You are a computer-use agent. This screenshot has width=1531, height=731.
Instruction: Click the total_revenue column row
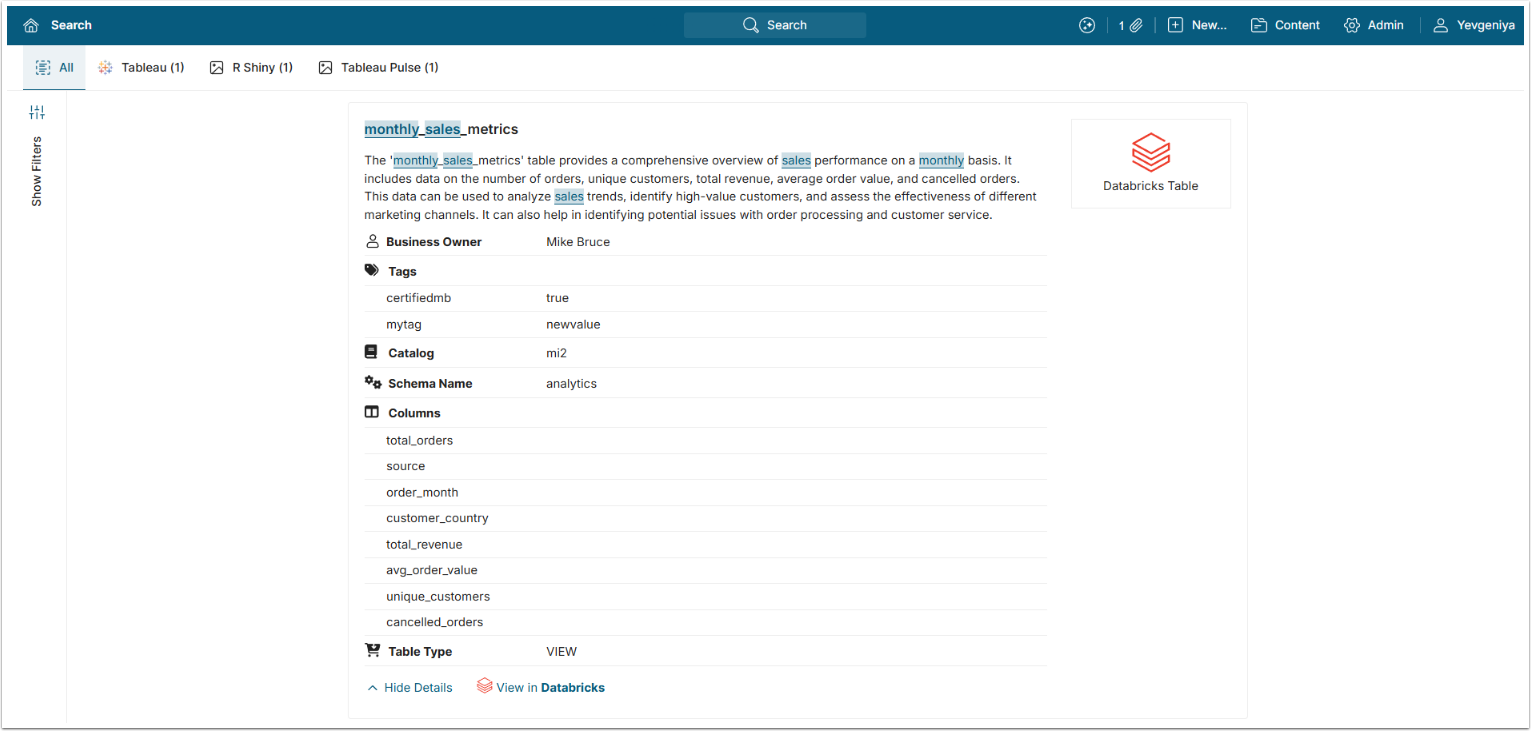(706, 544)
